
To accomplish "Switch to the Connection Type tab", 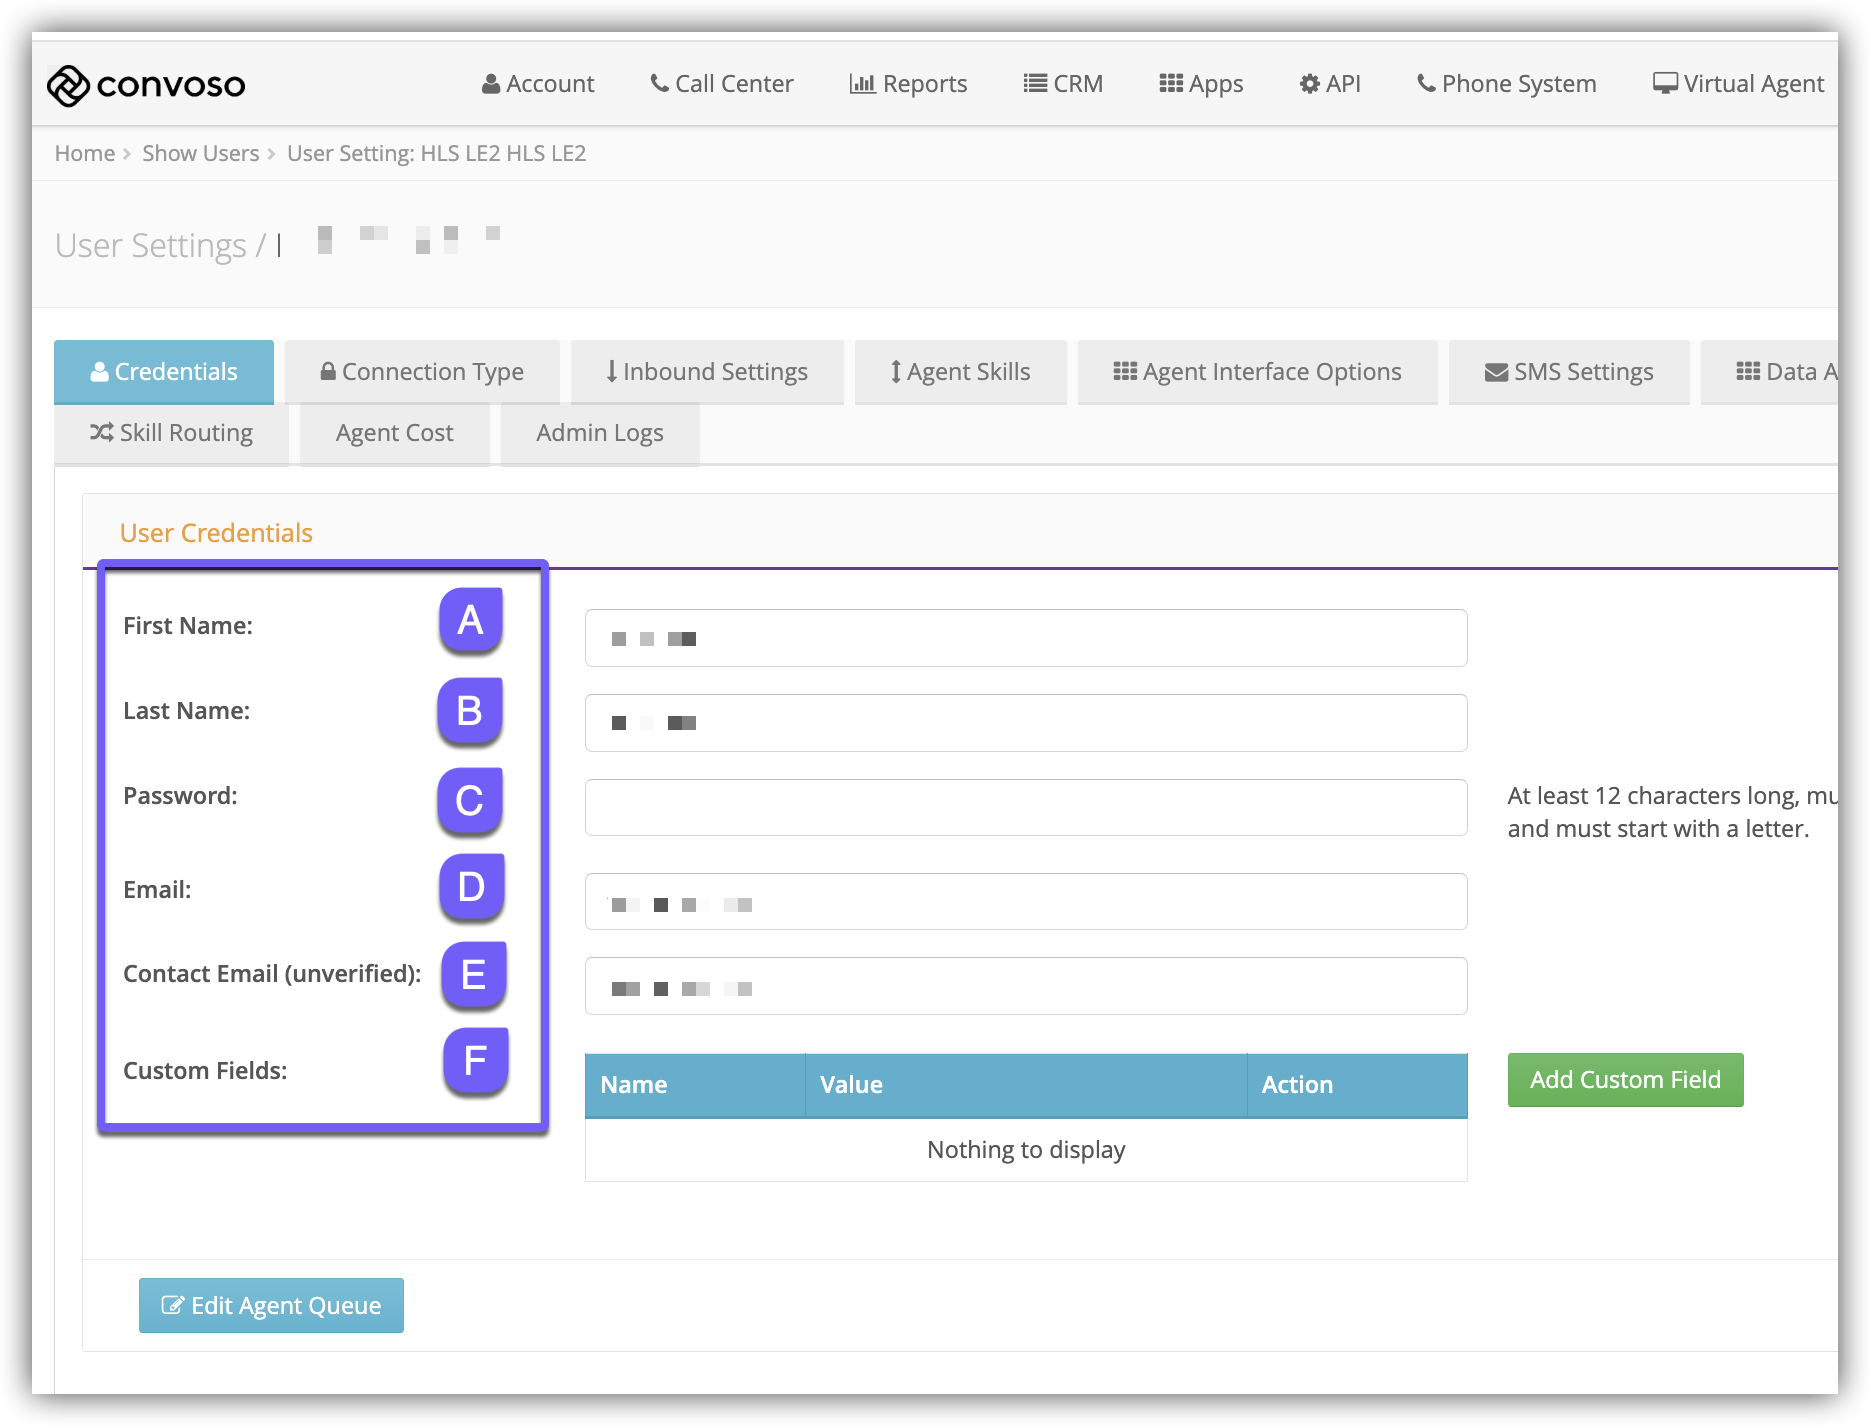I will pyautogui.click(x=422, y=372).
